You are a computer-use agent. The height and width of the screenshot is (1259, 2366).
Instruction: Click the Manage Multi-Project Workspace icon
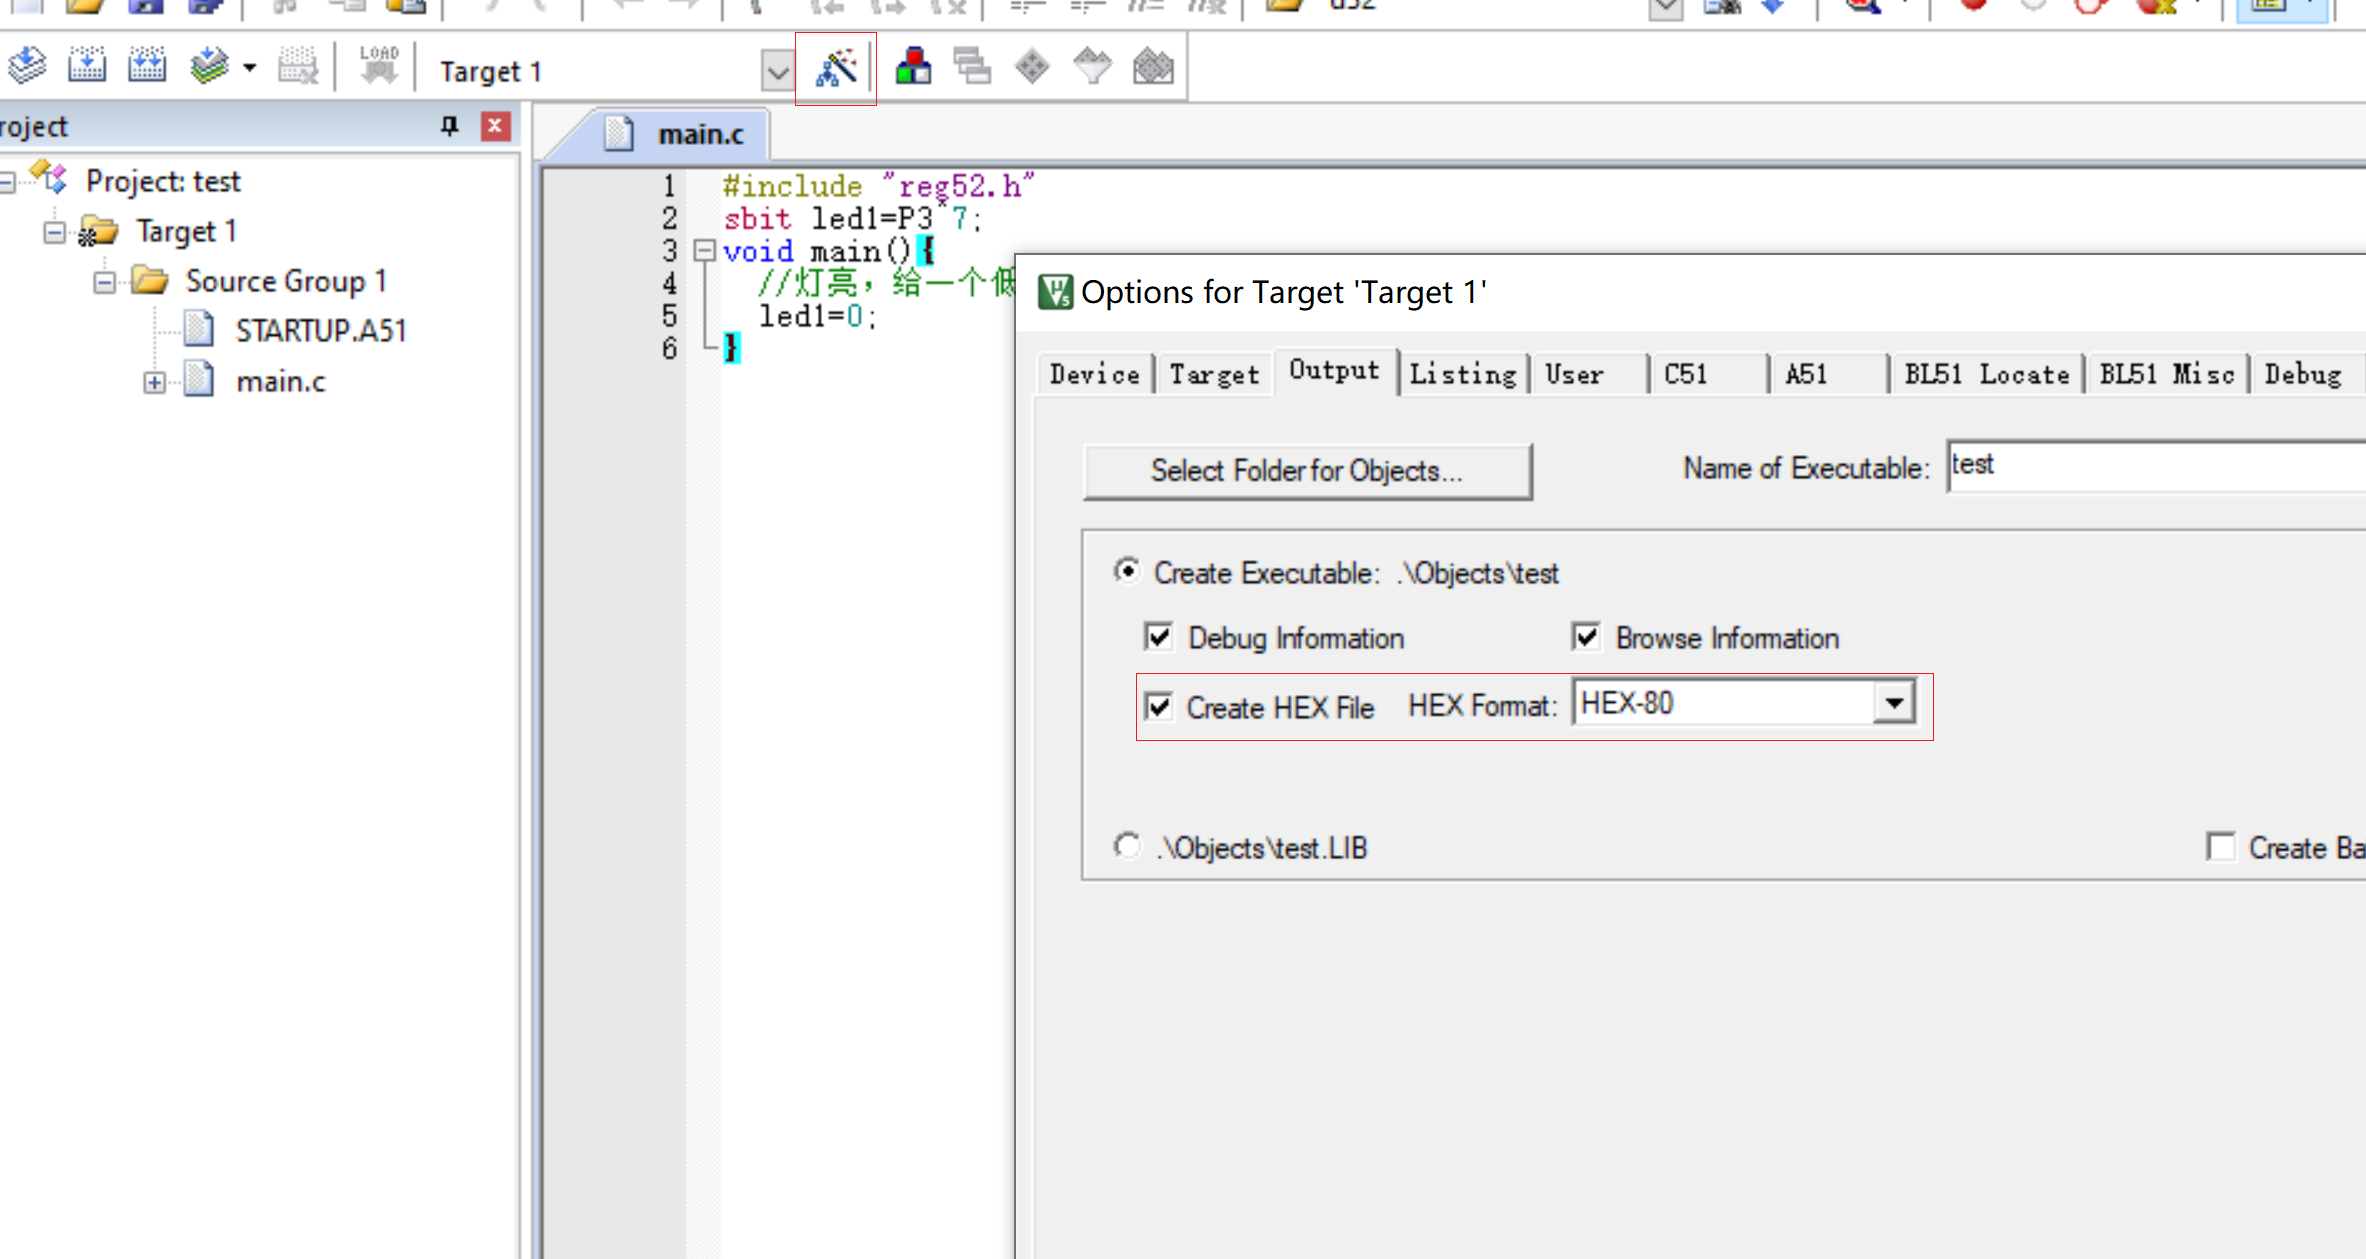point(972,68)
